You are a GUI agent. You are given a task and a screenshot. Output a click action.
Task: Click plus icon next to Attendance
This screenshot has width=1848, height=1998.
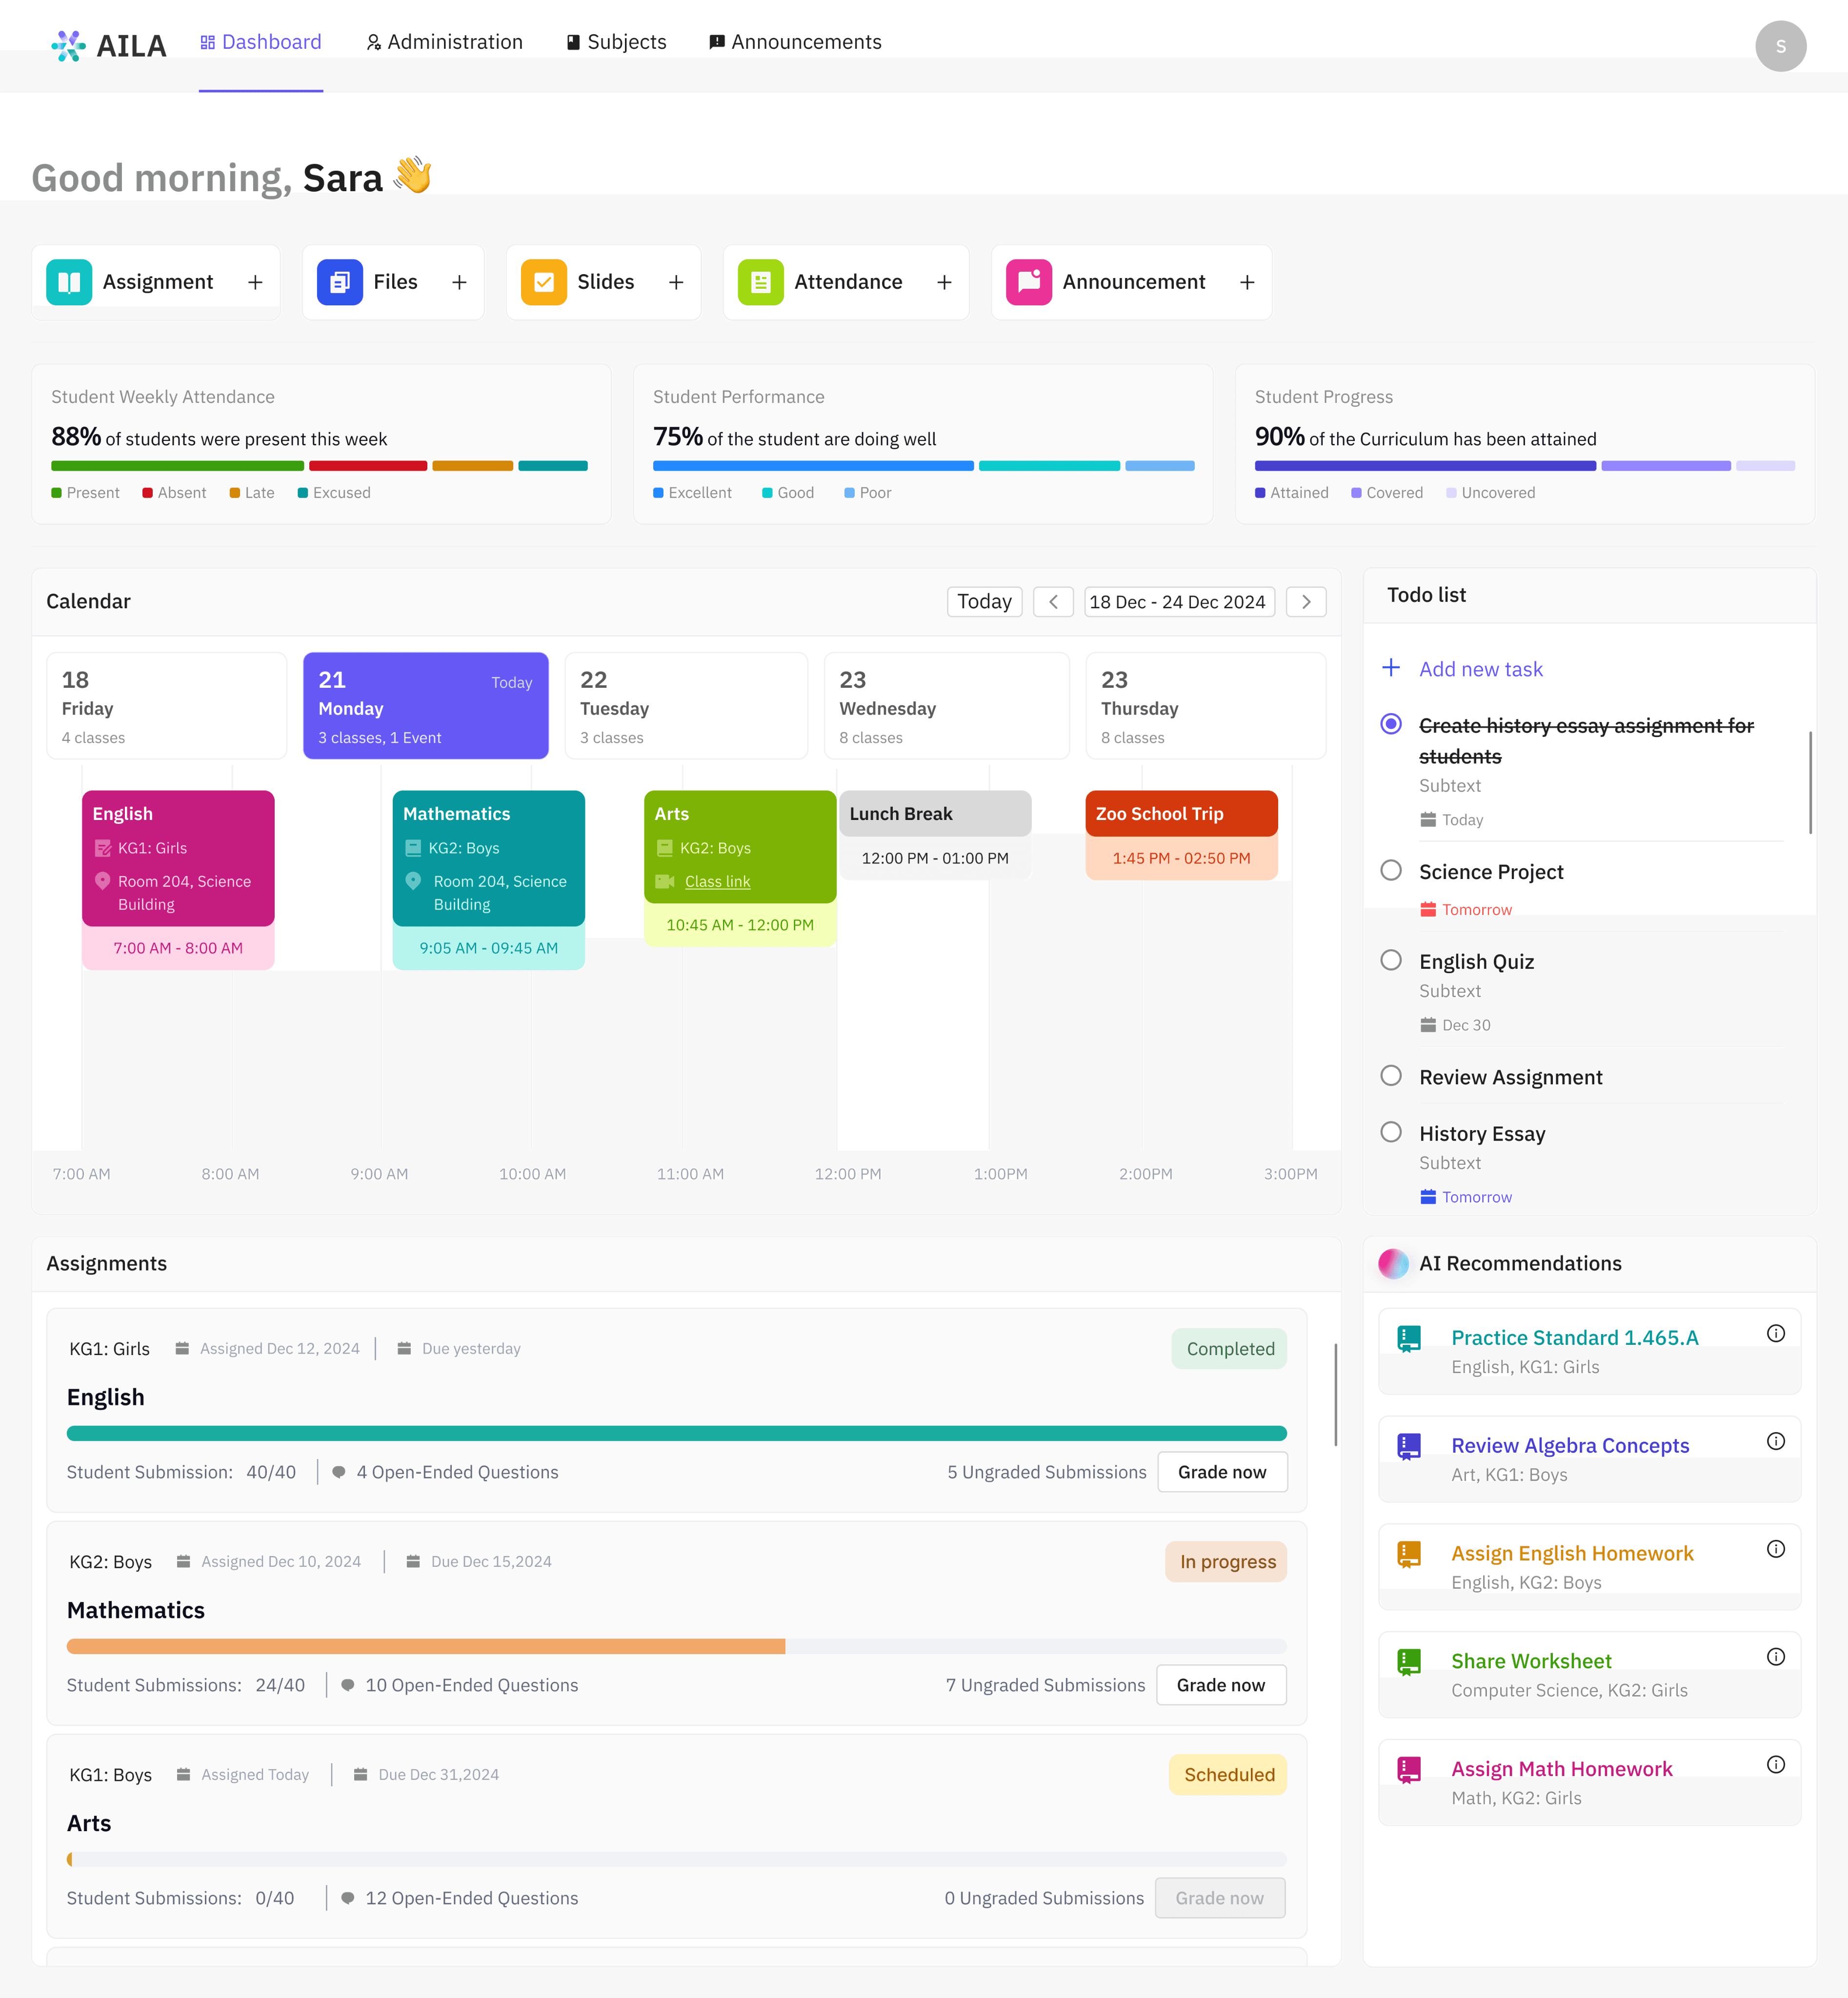944,283
